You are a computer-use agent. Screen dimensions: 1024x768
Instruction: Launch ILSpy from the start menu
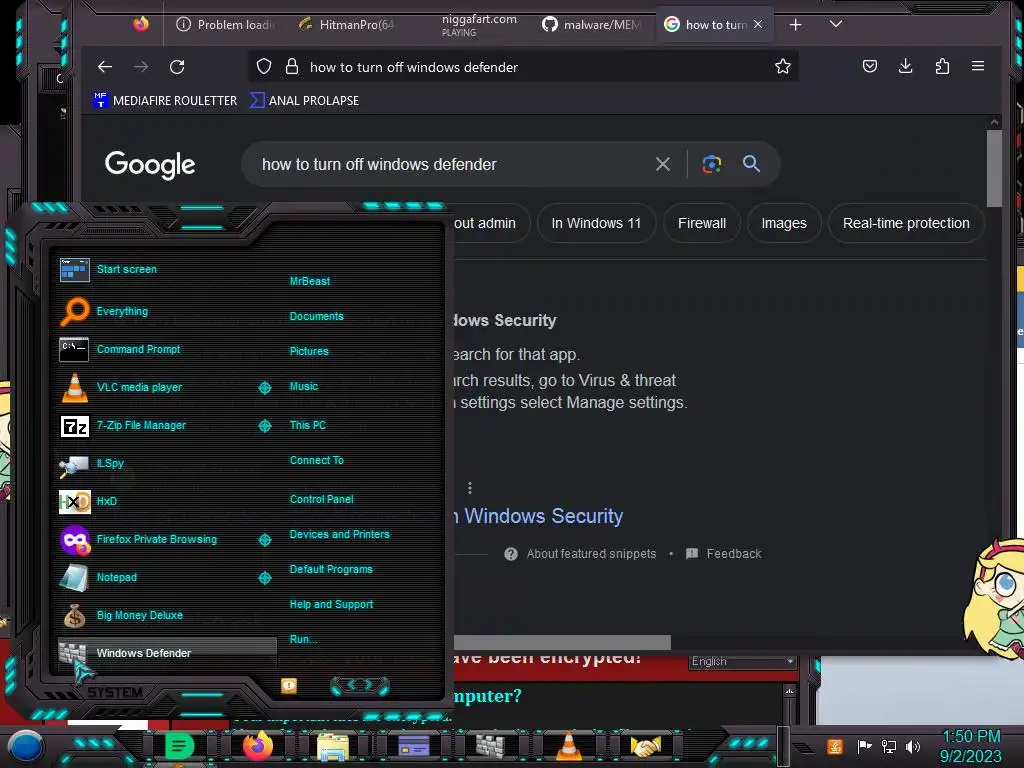(x=110, y=463)
